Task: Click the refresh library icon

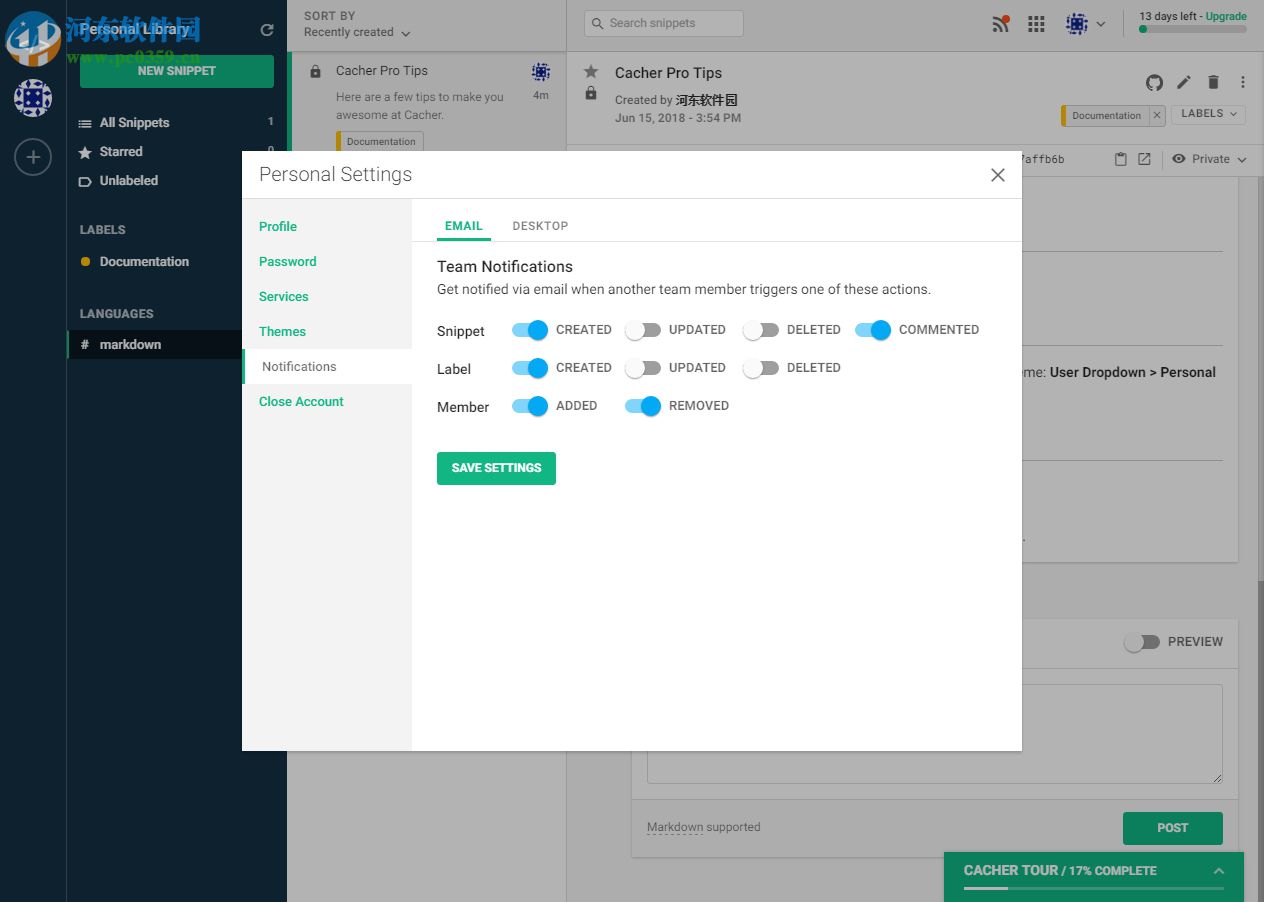Action: tap(267, 30)
